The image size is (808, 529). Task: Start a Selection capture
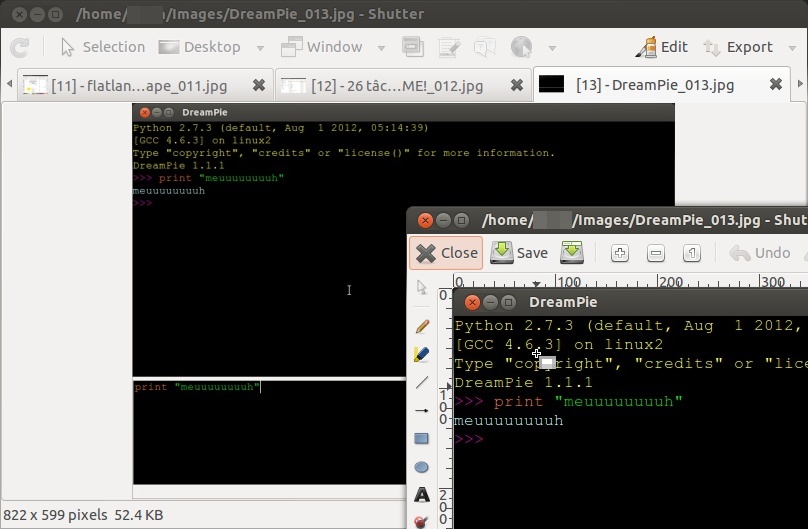click(x=103, y=47)
